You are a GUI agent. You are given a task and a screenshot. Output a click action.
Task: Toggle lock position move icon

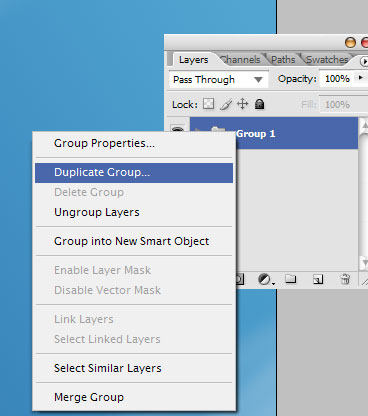click(242, 104)
